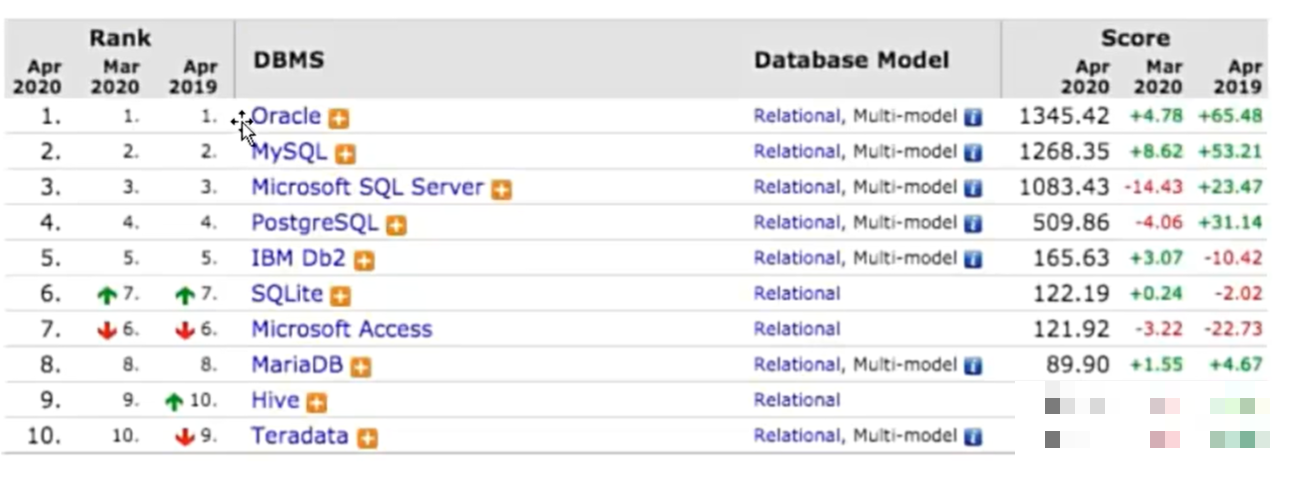Open the Microsoft Access link
The height and width of the screenshot is (481, 1315).
pos(342,329)
